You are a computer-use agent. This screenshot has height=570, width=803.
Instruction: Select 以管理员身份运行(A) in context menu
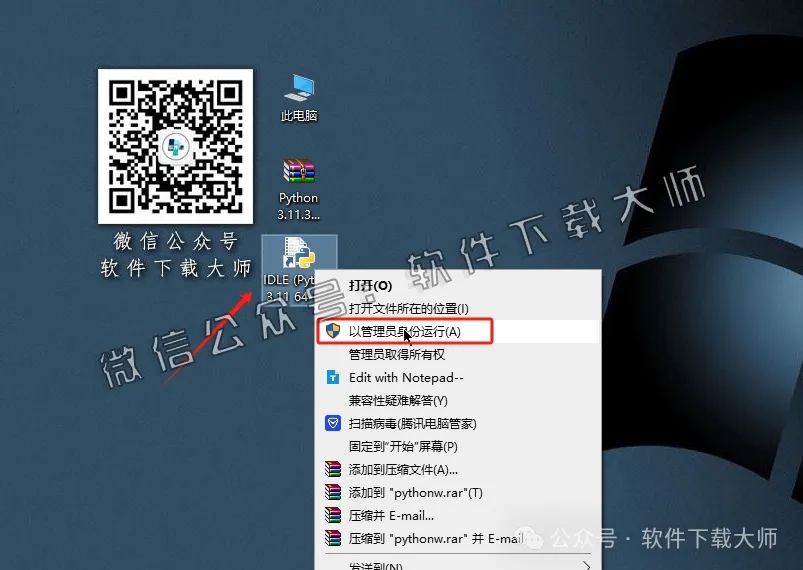point(458,331)
